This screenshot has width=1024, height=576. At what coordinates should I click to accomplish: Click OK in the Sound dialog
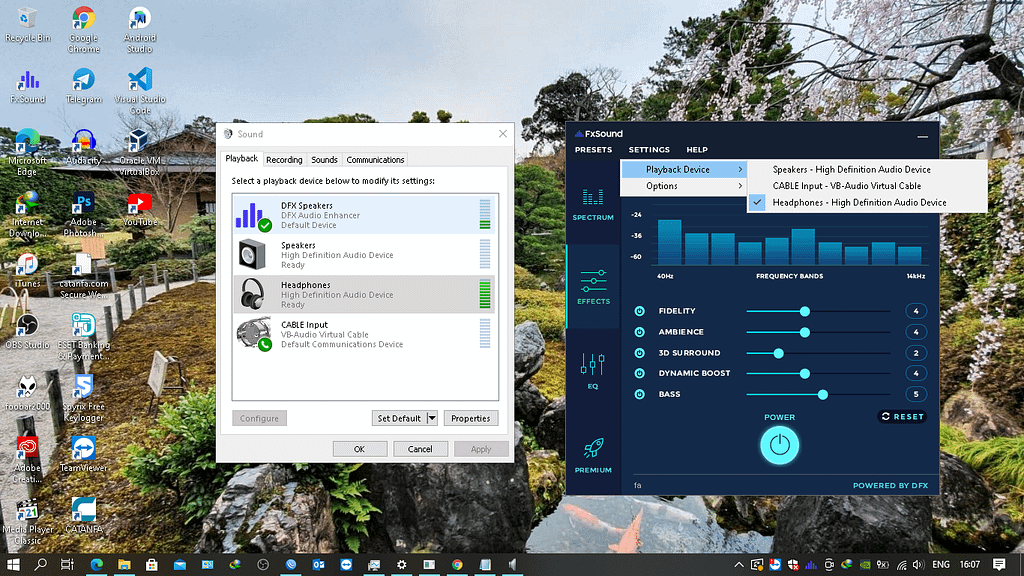click(359, 449)
